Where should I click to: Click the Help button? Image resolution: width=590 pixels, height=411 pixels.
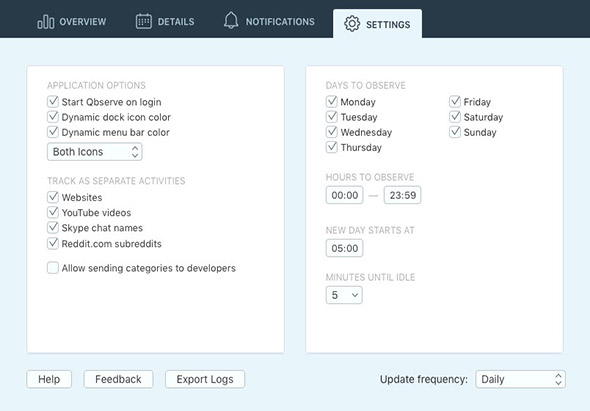49,379
